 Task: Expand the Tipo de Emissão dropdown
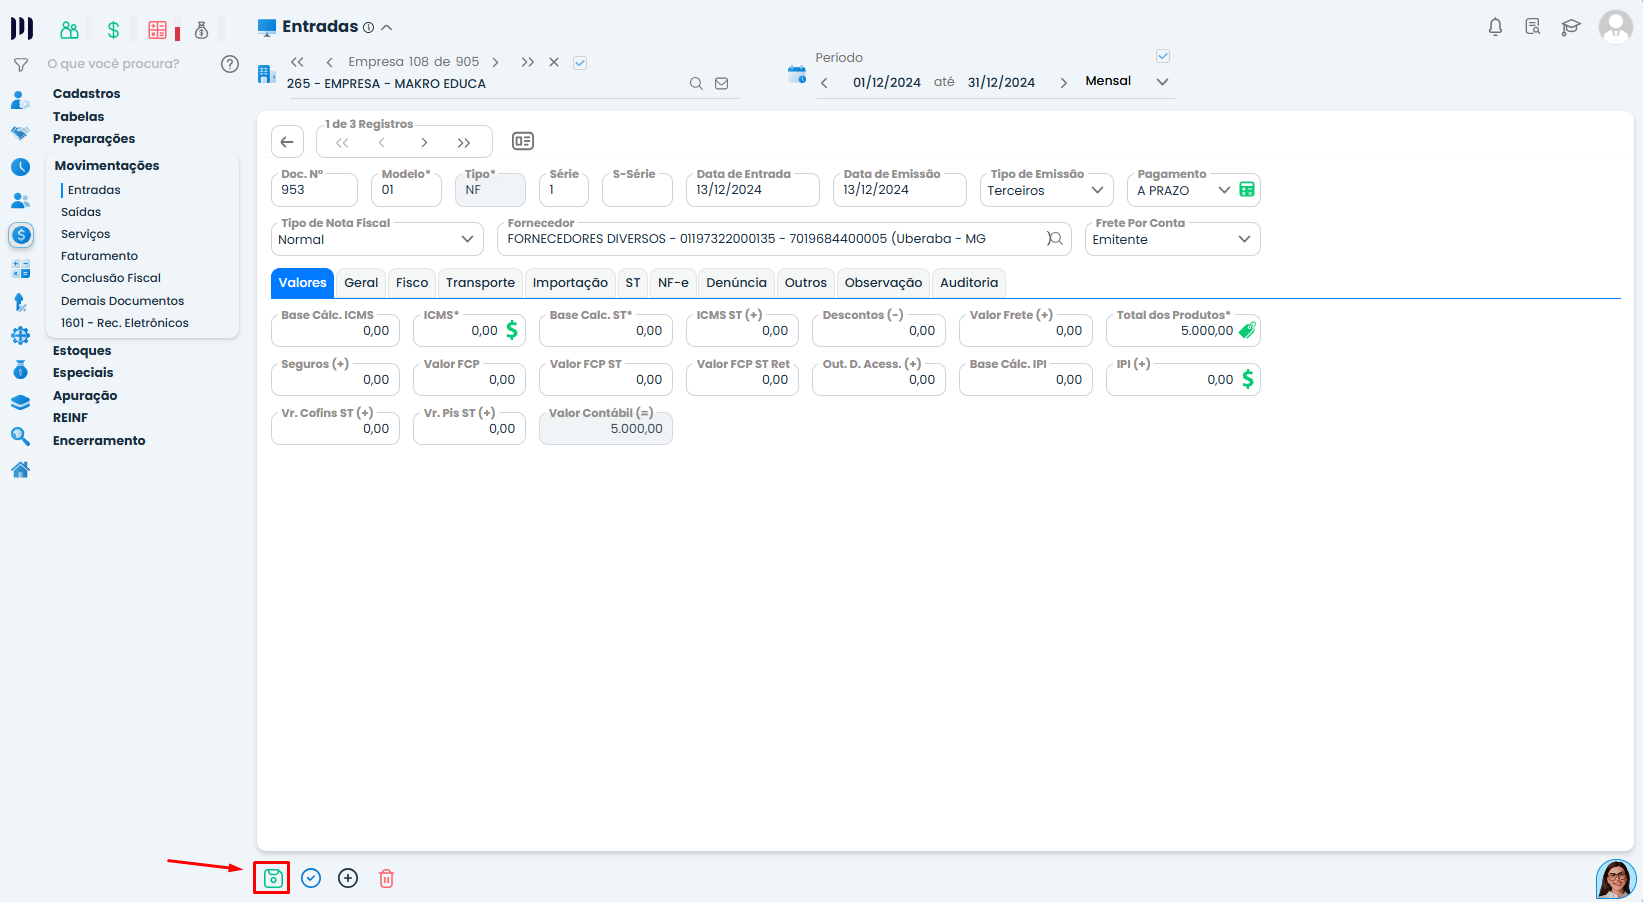click(x=1097, y=190)
